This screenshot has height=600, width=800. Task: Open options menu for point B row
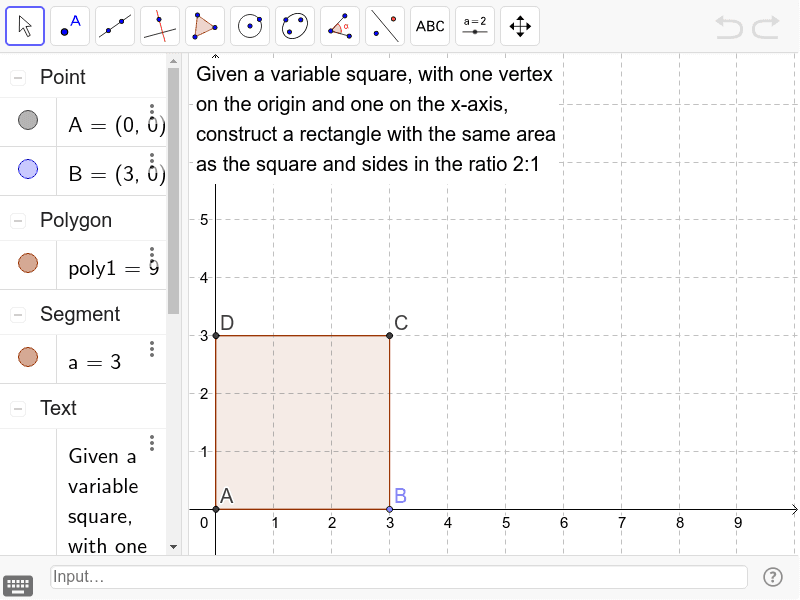coord(152,160)
